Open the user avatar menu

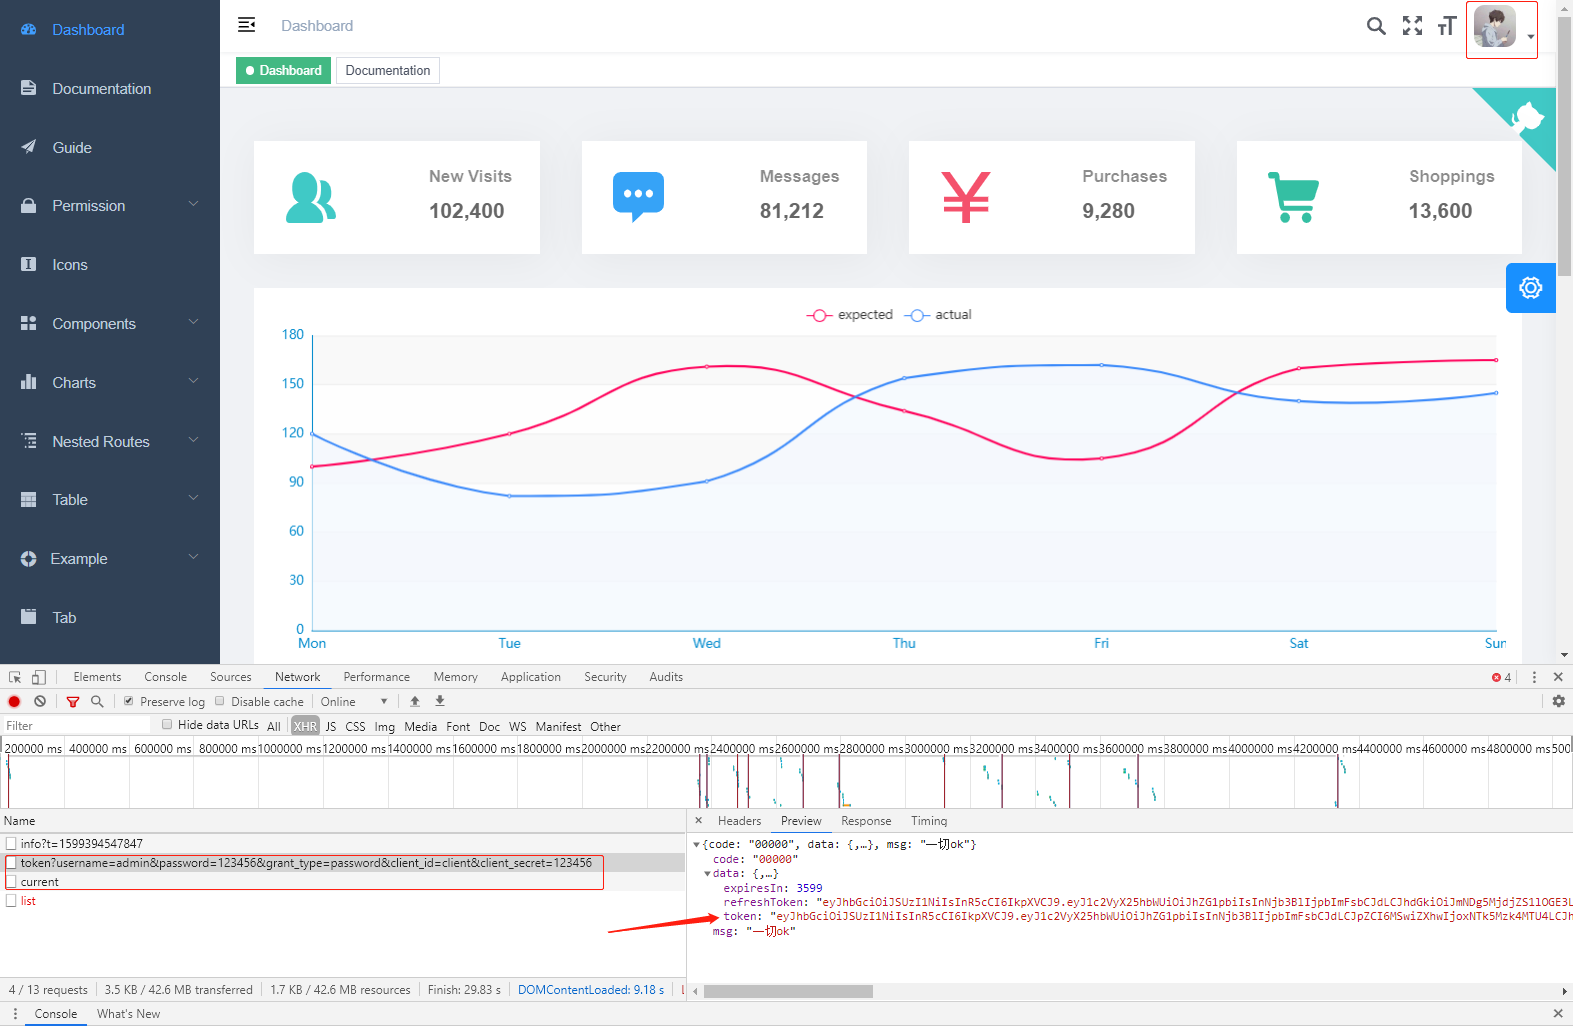[x=1502, y=29]
